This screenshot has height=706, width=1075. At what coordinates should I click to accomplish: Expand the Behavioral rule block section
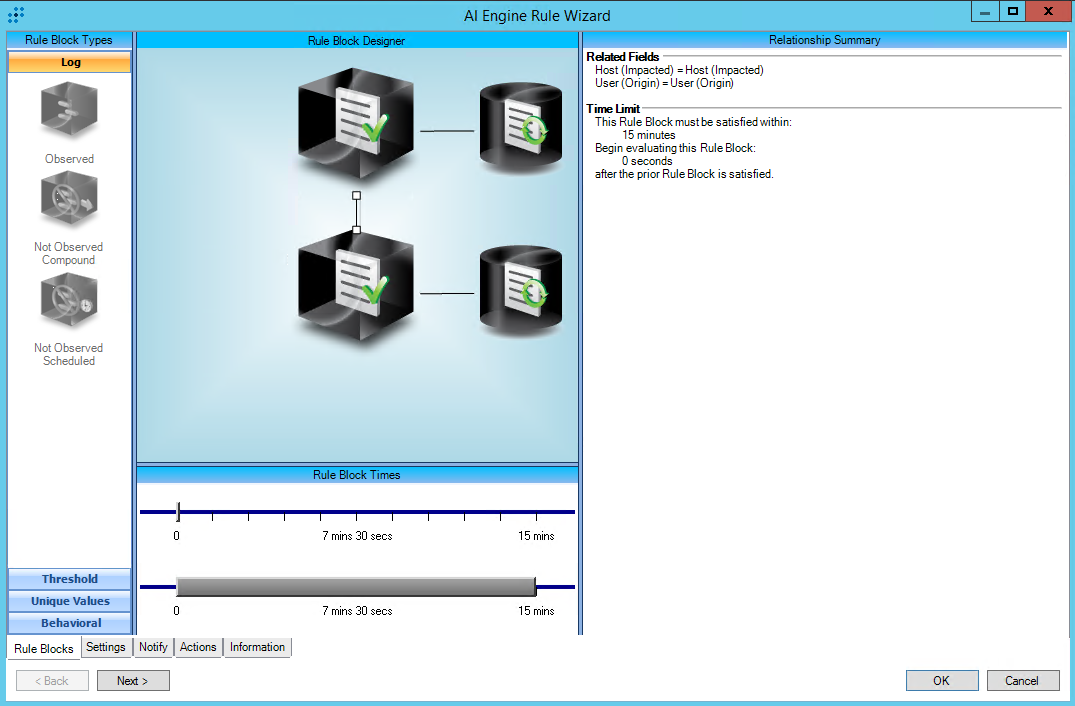click(70, 623)
